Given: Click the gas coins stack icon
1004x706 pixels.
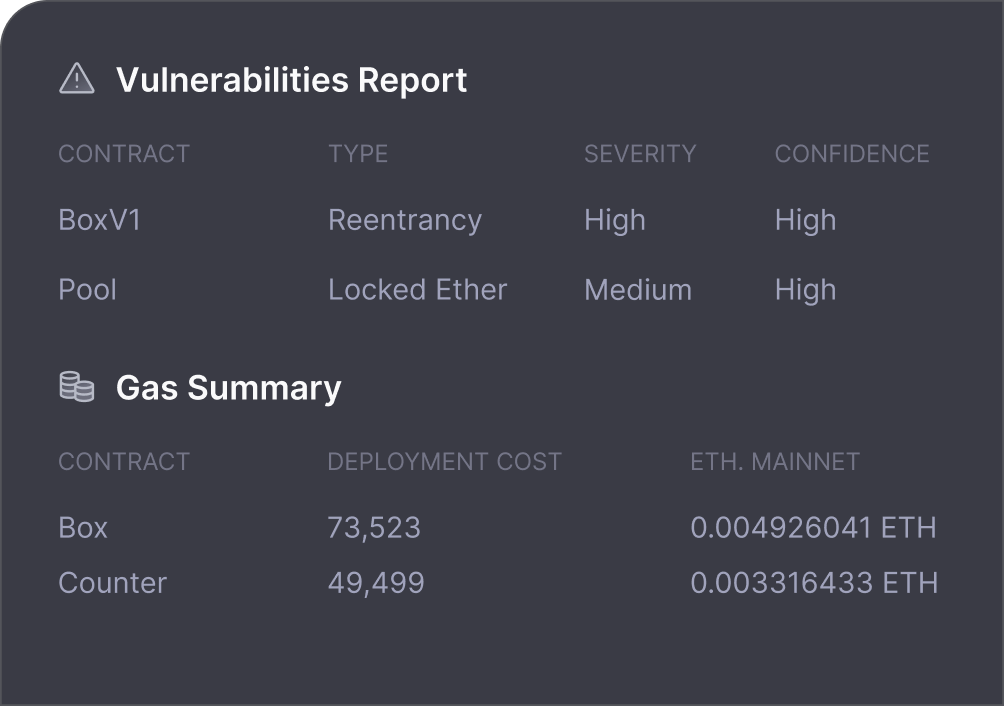Looking at the screenshot, I should click(x=77, y=387).
